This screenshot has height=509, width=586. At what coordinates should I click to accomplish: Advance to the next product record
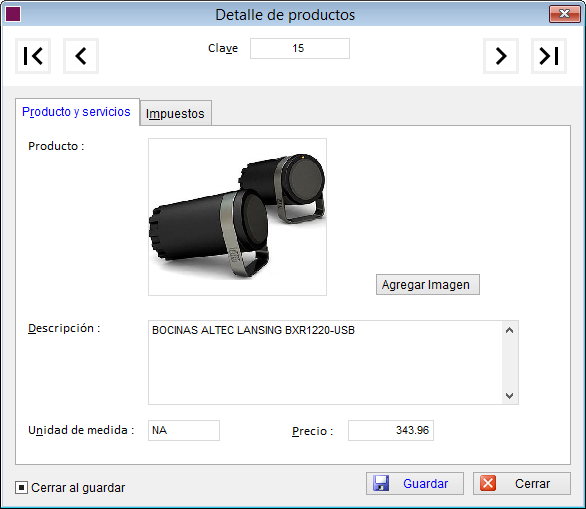[501, 56]
